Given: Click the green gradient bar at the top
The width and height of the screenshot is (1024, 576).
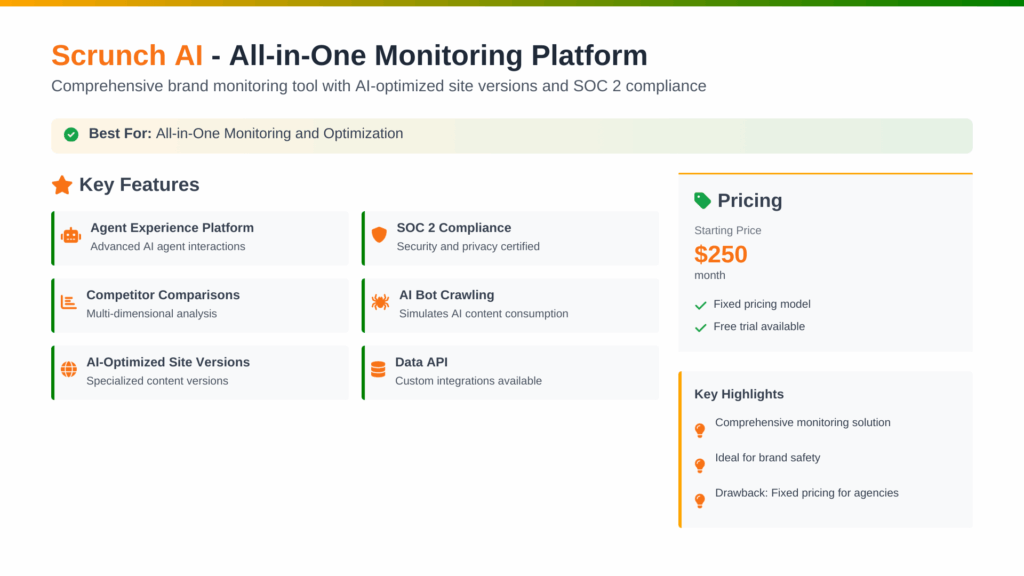Looking at the screenshot, I should 512,4.
